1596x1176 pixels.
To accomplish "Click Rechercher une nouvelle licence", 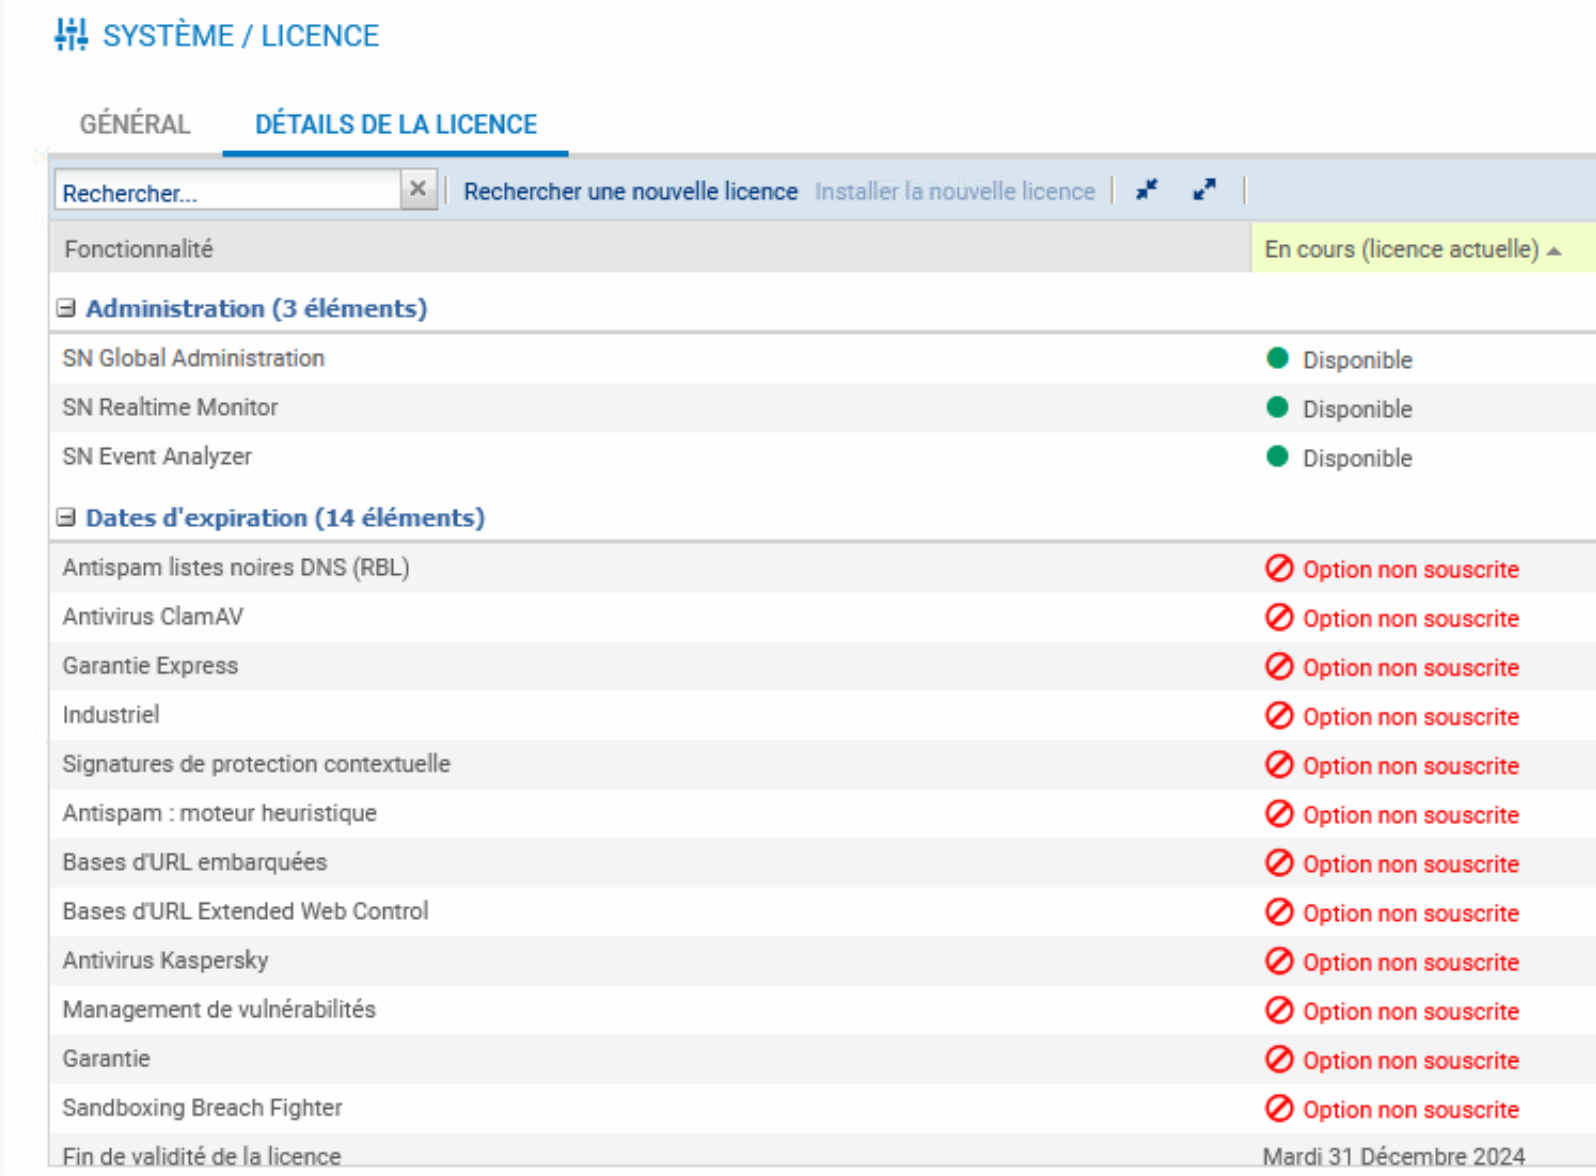I will pos(630,191).
